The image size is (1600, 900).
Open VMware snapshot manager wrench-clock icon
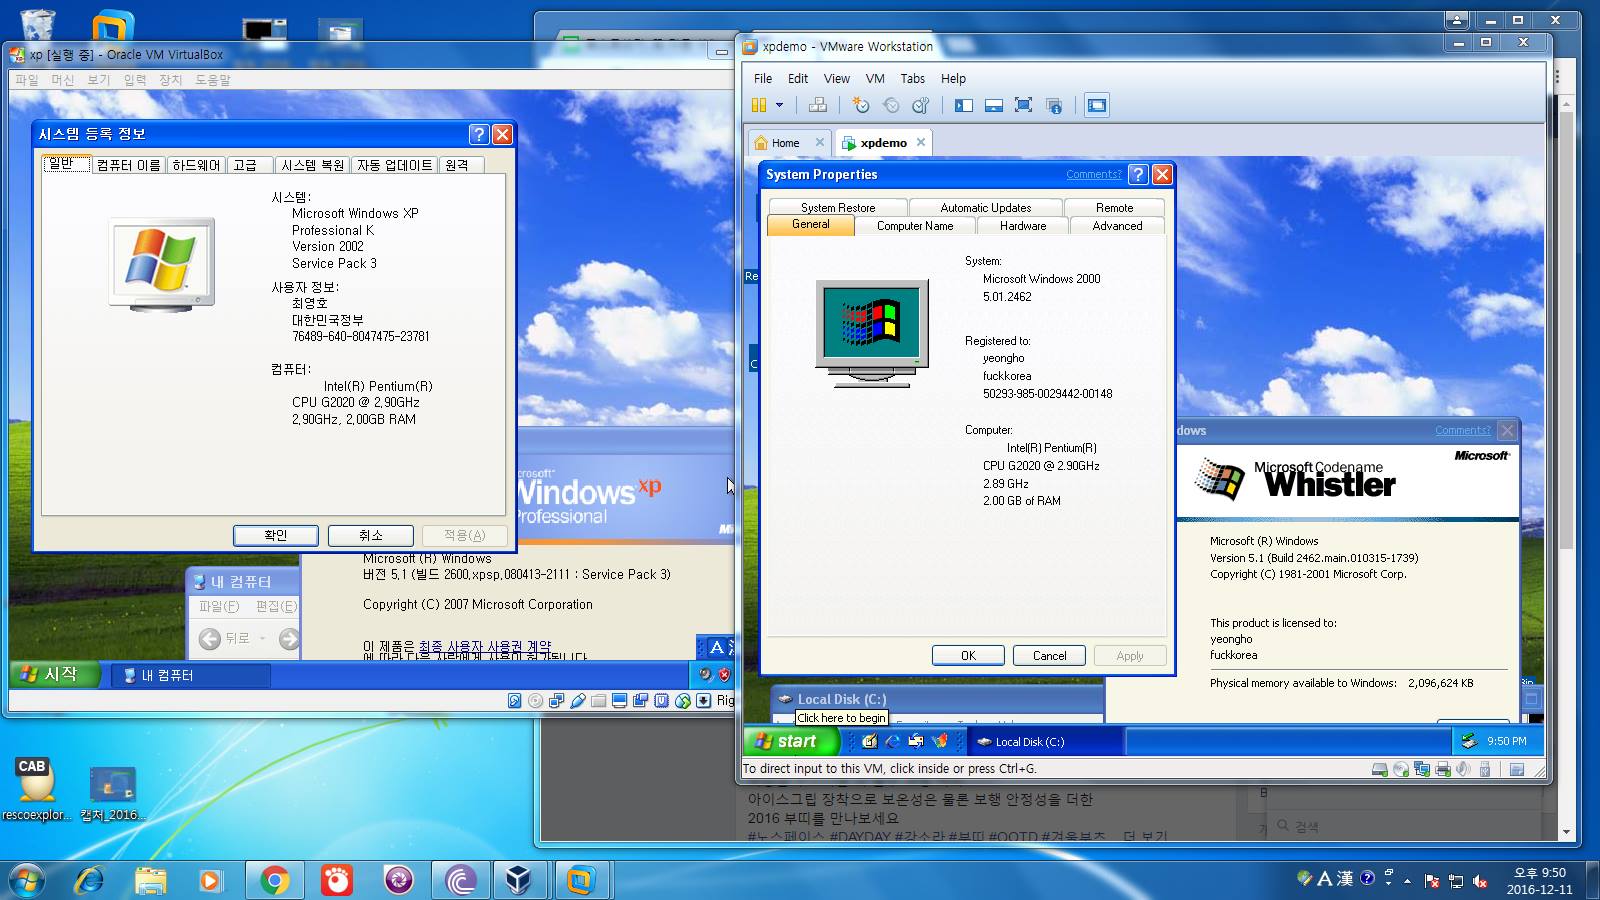921,105
